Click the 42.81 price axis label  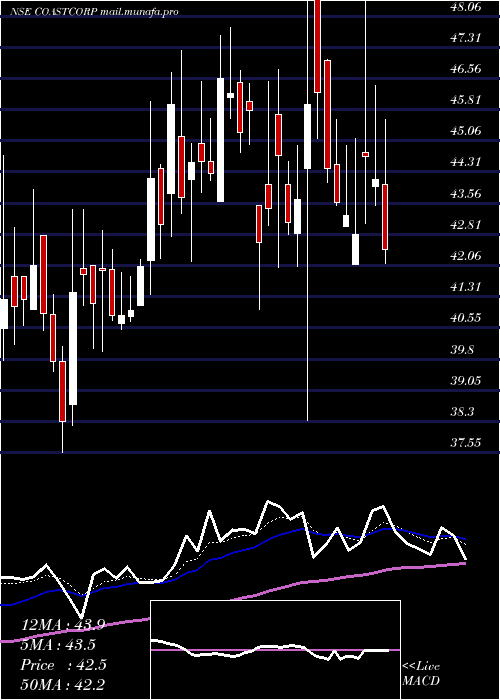466,225
